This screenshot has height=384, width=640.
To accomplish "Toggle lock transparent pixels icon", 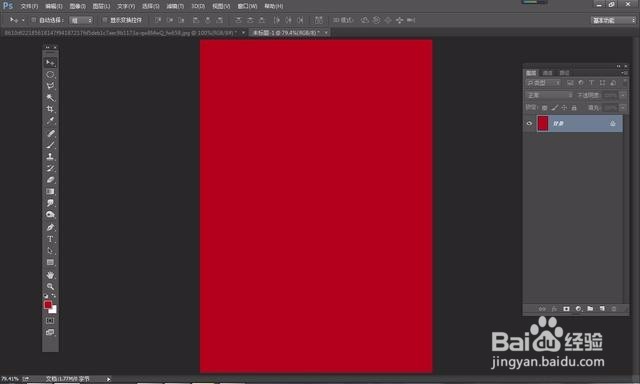I will tap(544, 108).
